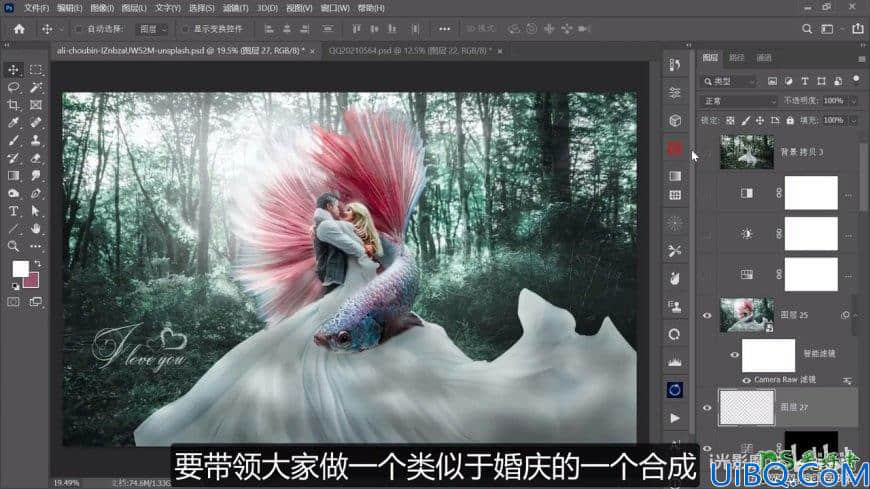This screenshot has width=870, height=489.
Task: Select the Zoom tool in the toolbox
Action: pyautogui.click(x=13, y=246)
